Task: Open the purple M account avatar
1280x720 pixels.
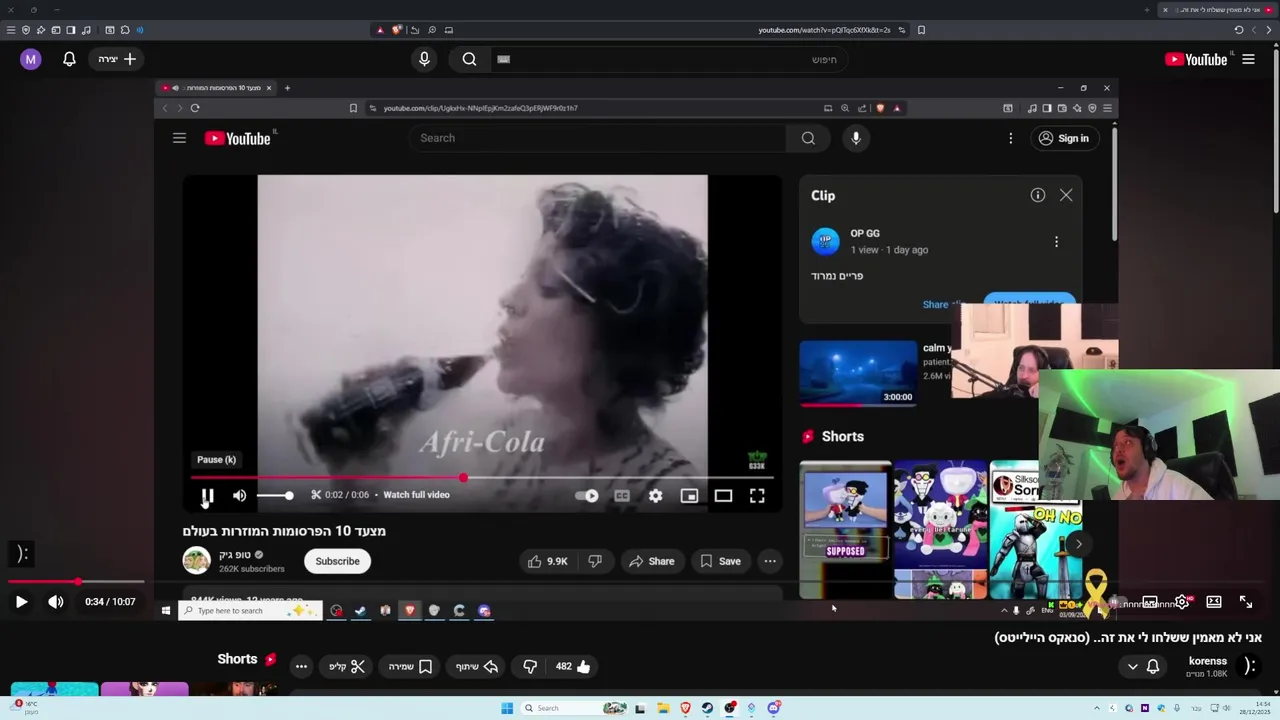Action: point(30,59)
